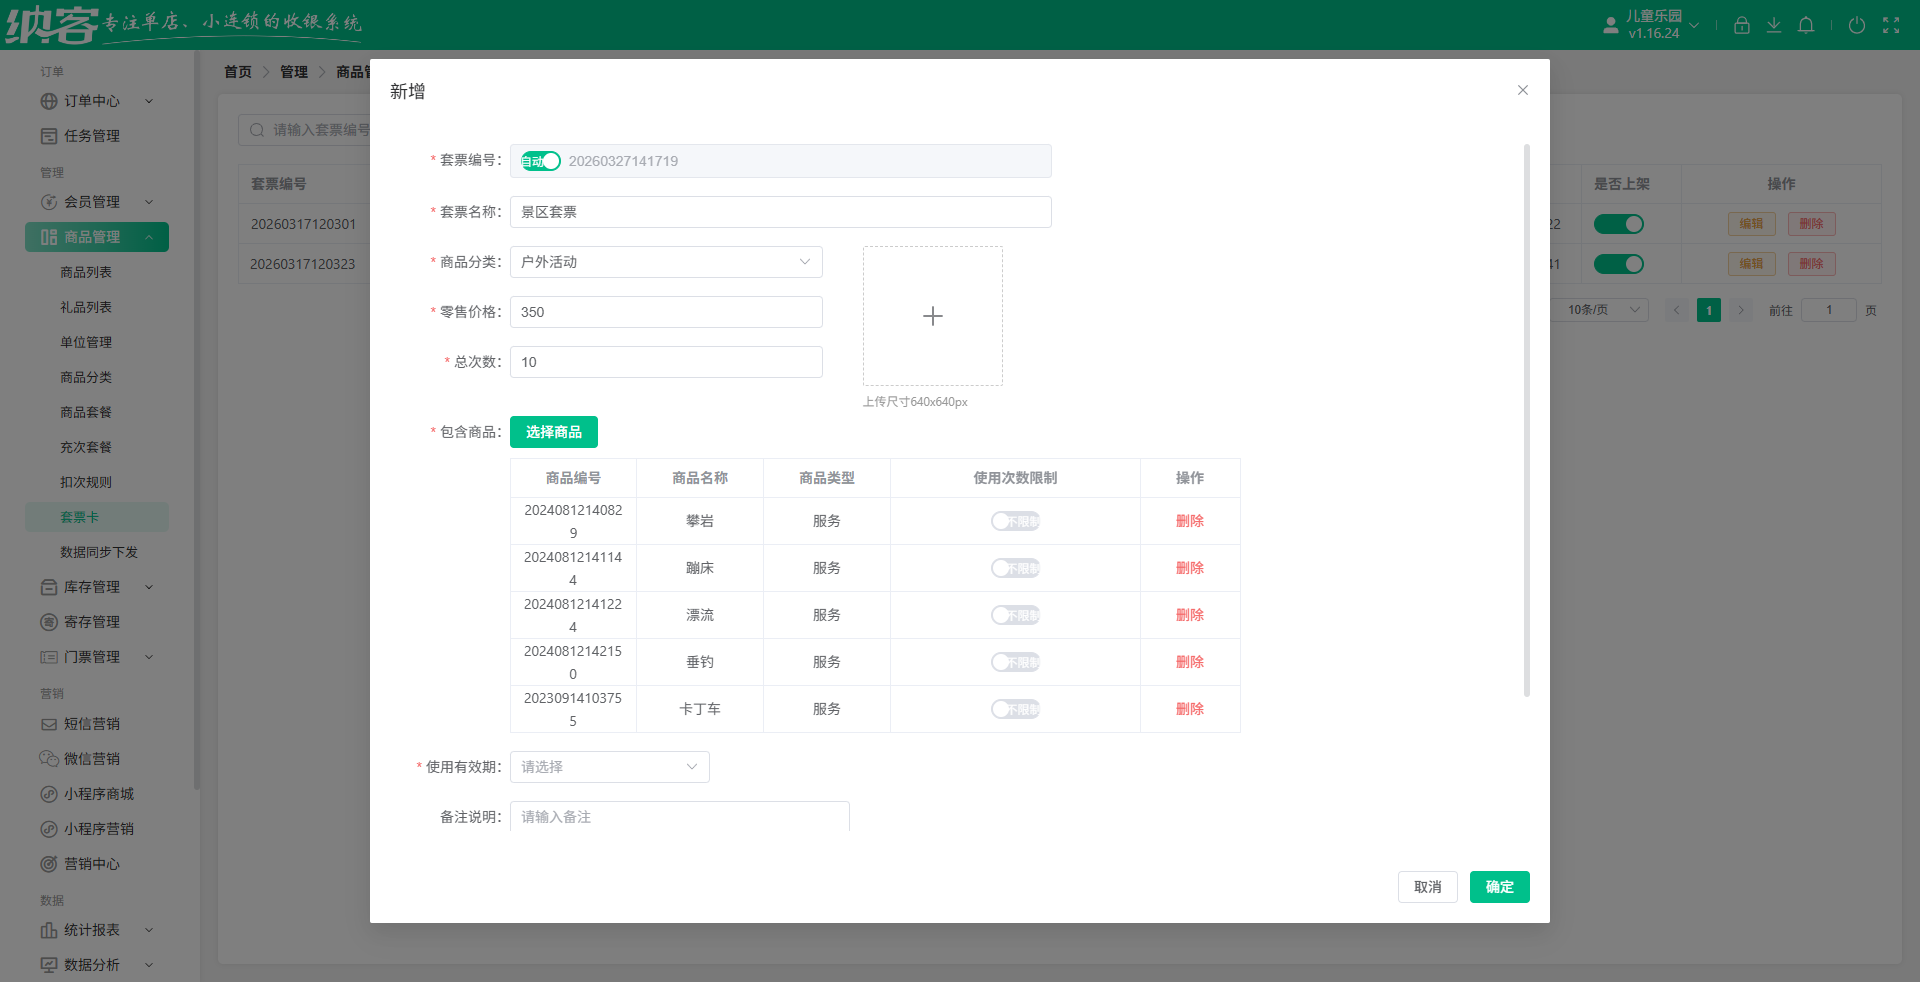Click the 任务管理 sidebar icon

[x=48, y=136]
